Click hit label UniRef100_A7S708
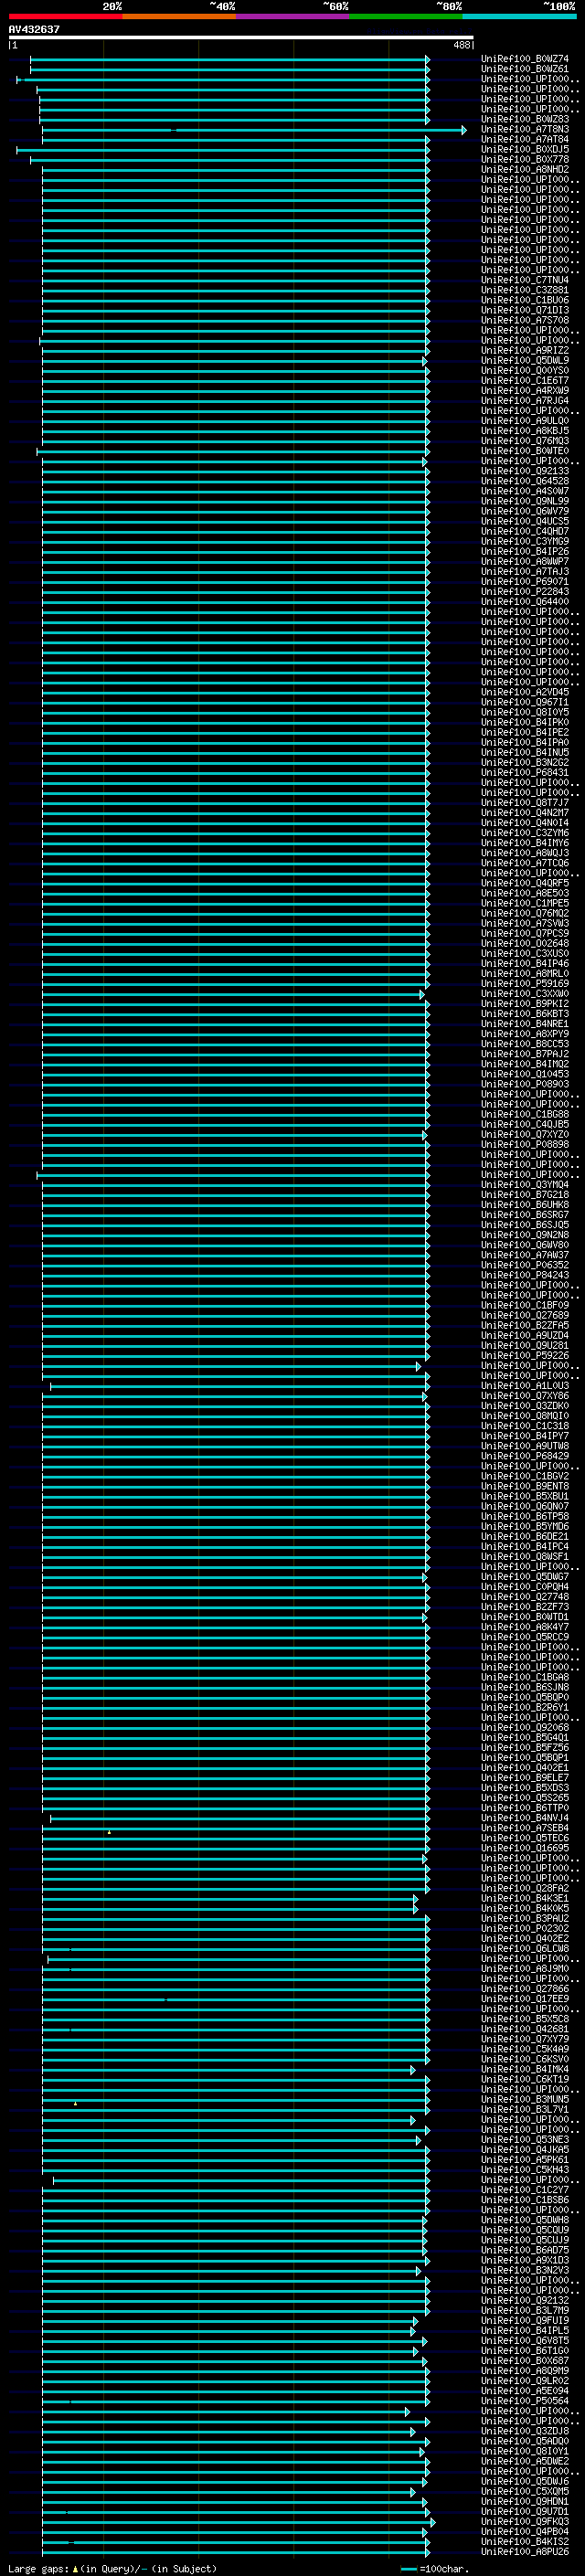The image size is (585, 2576). [x=525, y=320]
